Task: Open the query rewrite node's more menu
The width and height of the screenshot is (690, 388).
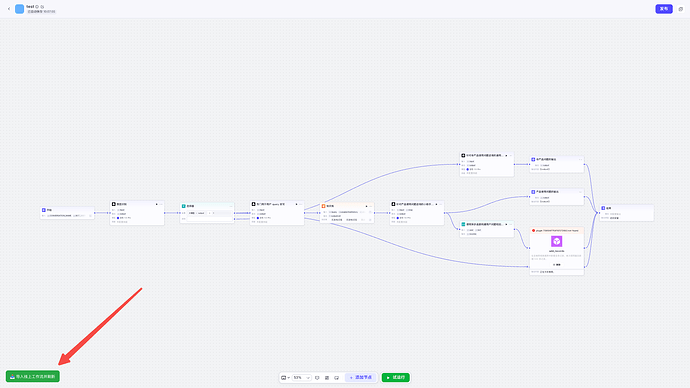Action: click(x=301, y=204)
